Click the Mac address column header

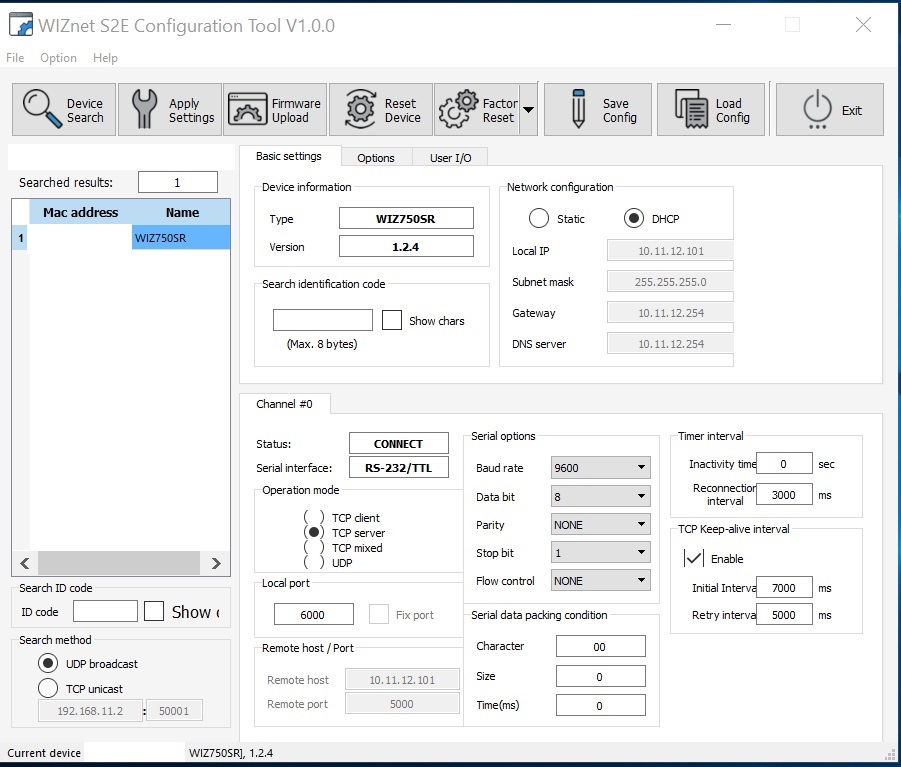click(x=80, y=213)
